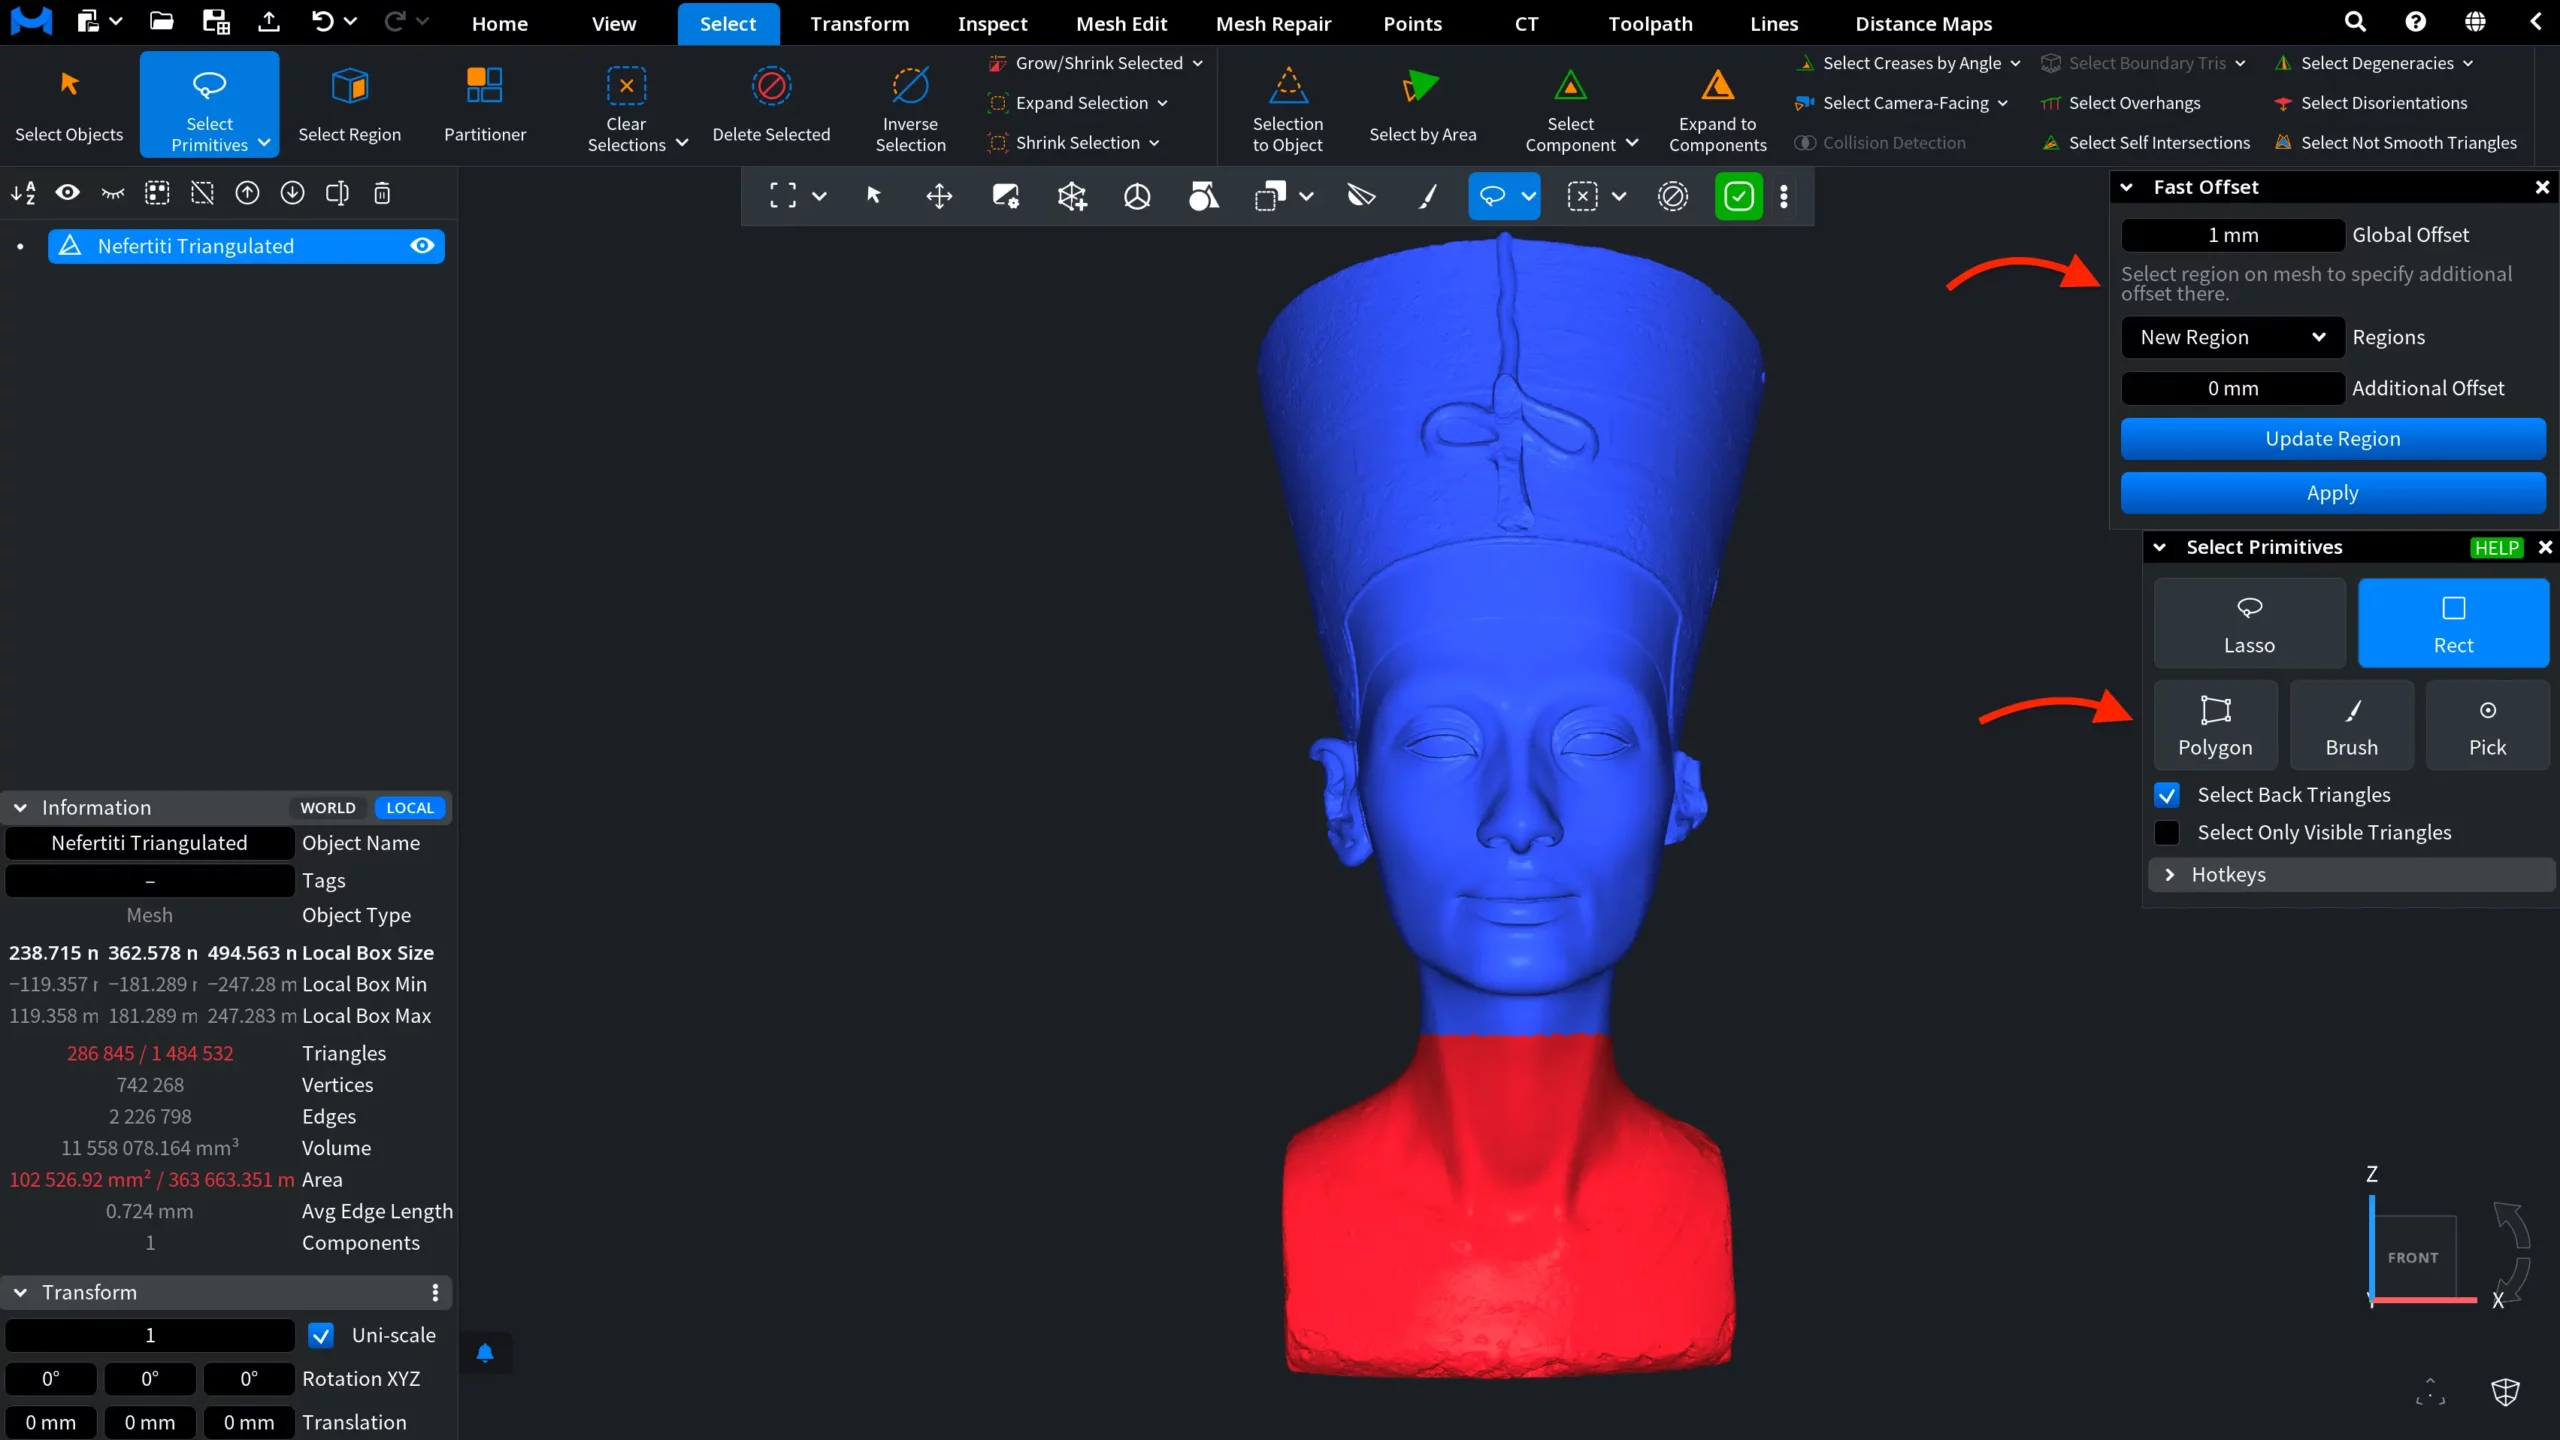
Task: Click the export upload icon
Action: pyautogui.click(x=269, y=22)
